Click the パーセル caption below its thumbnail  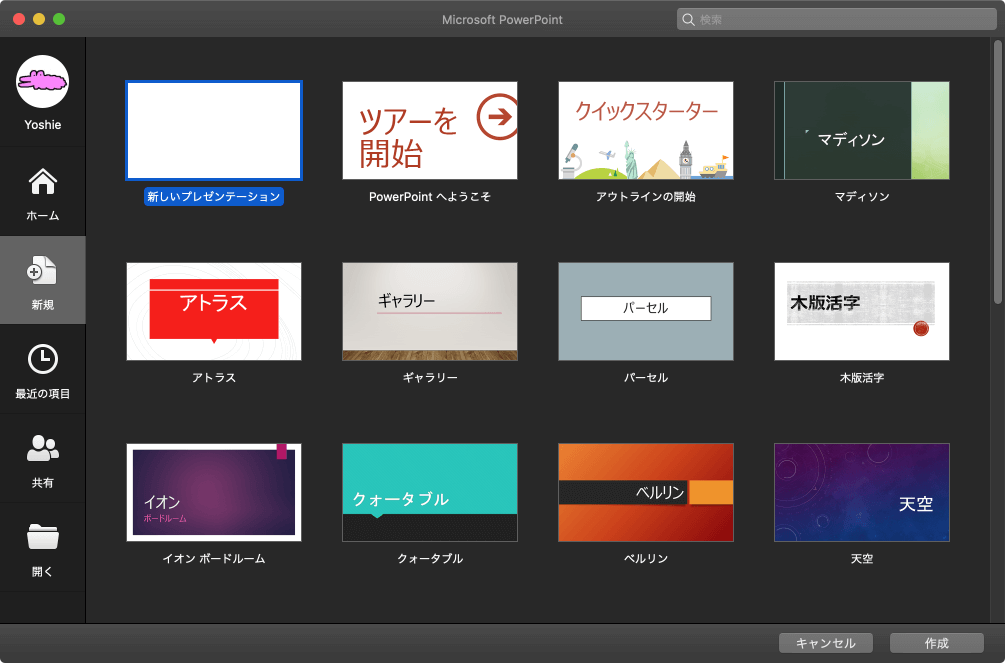coord(646,378)
